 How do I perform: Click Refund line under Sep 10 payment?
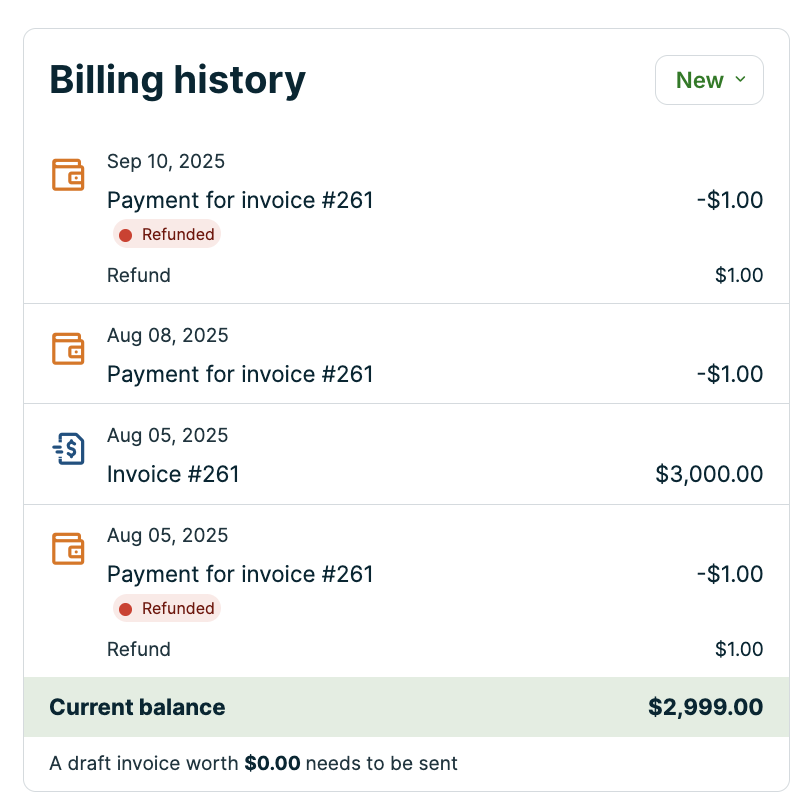click(x=139, y=275)
